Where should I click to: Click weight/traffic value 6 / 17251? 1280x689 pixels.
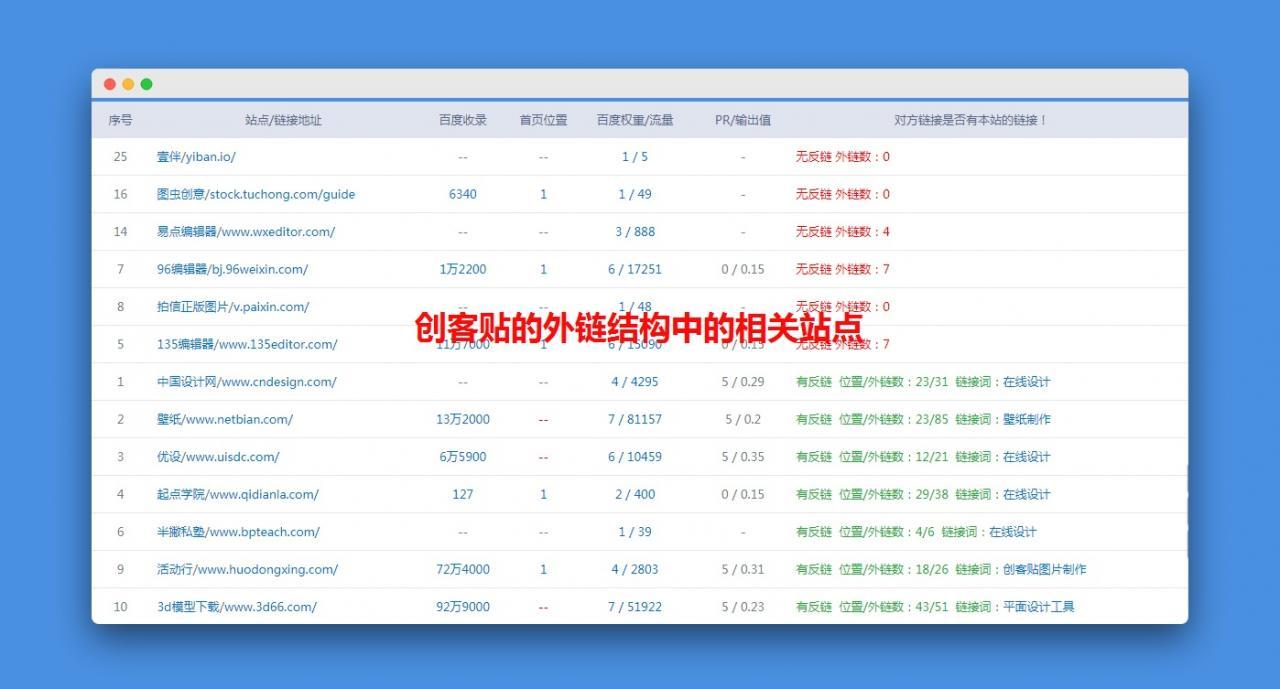[635, 269]
